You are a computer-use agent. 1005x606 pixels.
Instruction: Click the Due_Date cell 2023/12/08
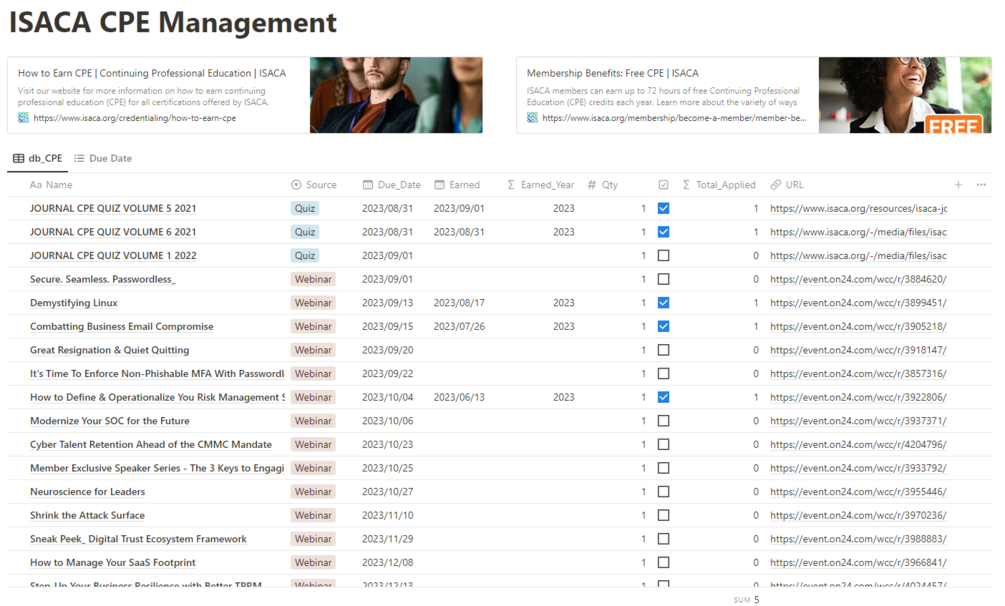[387, 562]
